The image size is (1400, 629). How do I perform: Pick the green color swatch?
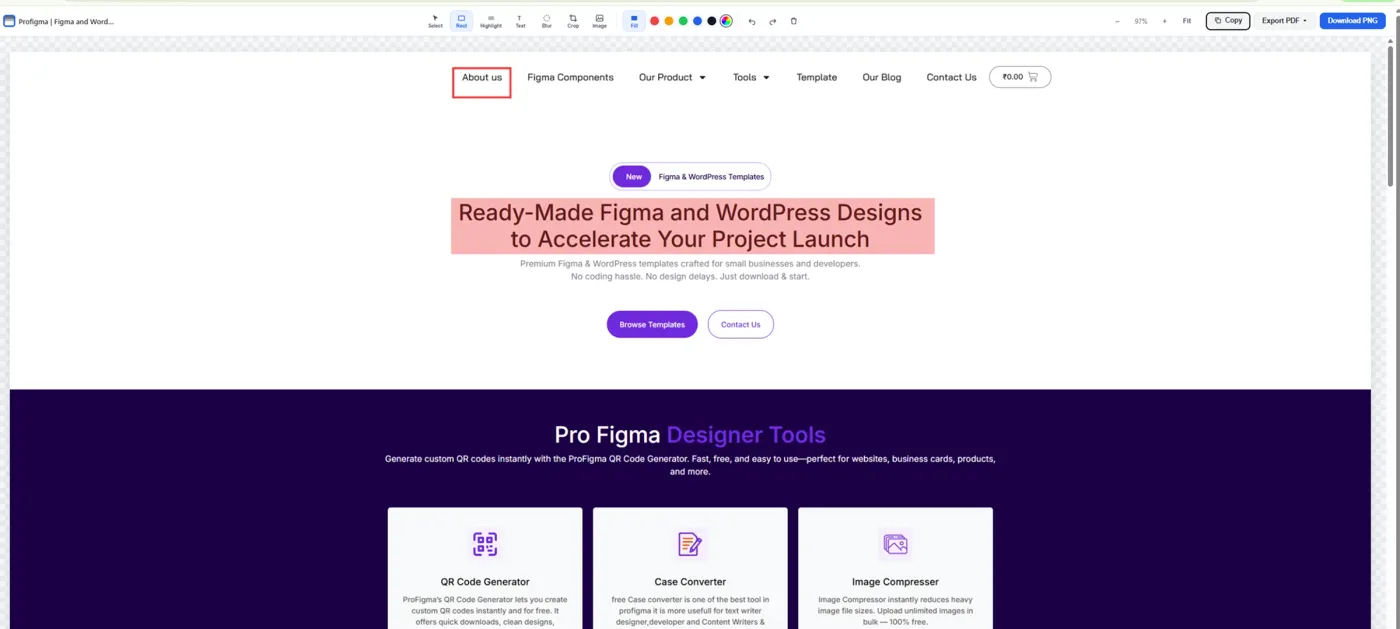coord(683,21)
